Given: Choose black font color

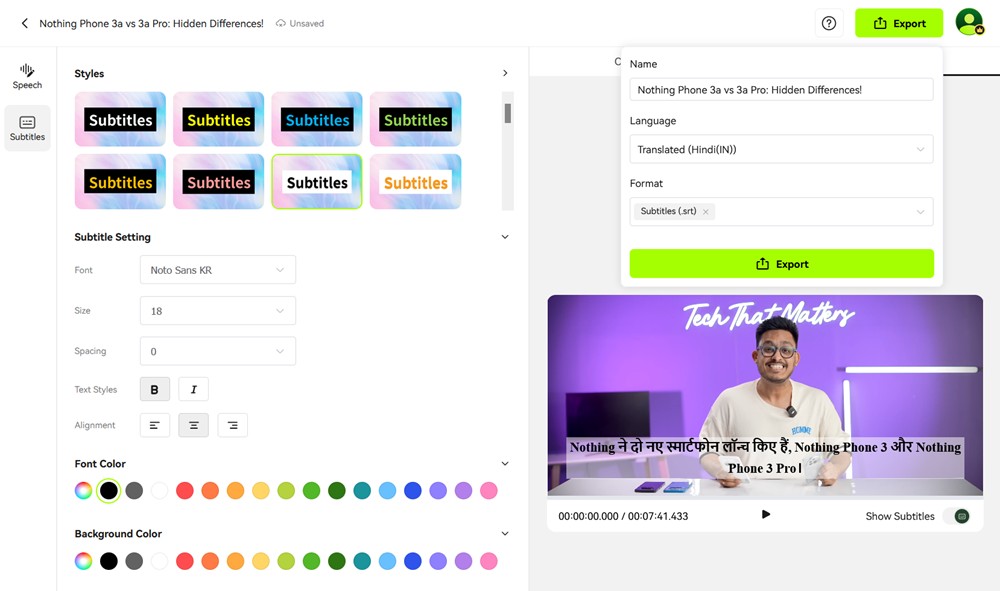Looking at the screenshot, I should 109,490.
